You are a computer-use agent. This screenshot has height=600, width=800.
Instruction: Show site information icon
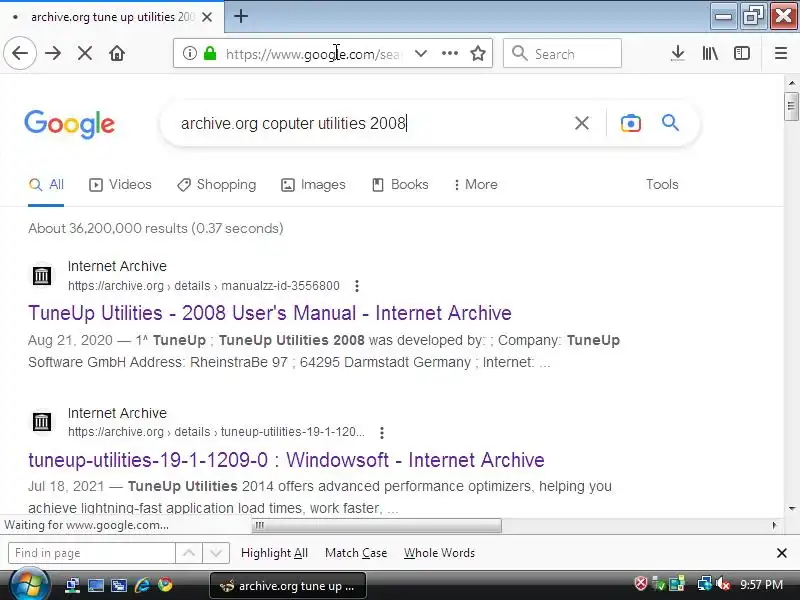189,53
